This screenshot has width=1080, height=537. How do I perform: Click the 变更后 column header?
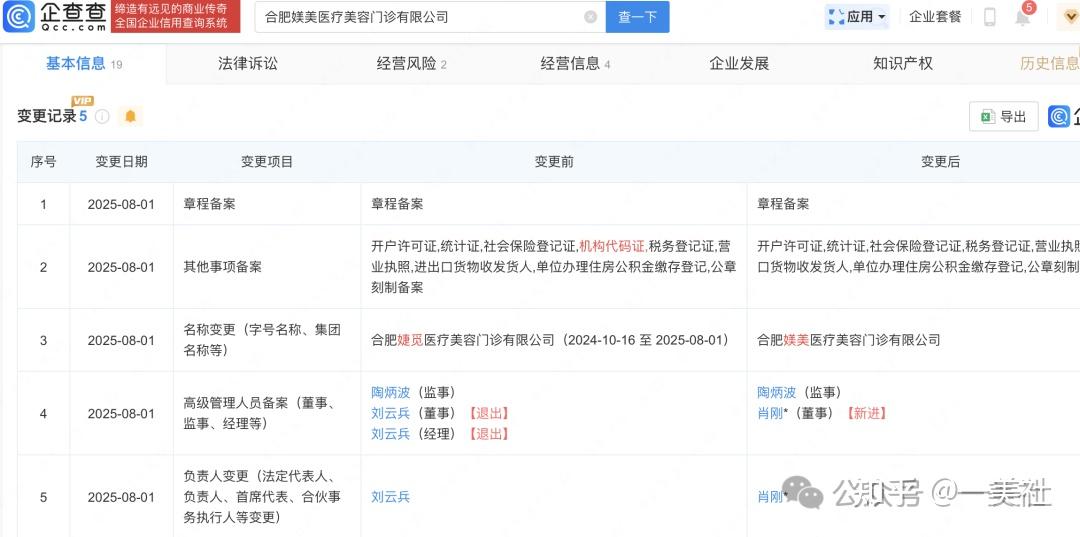(940, 162)
